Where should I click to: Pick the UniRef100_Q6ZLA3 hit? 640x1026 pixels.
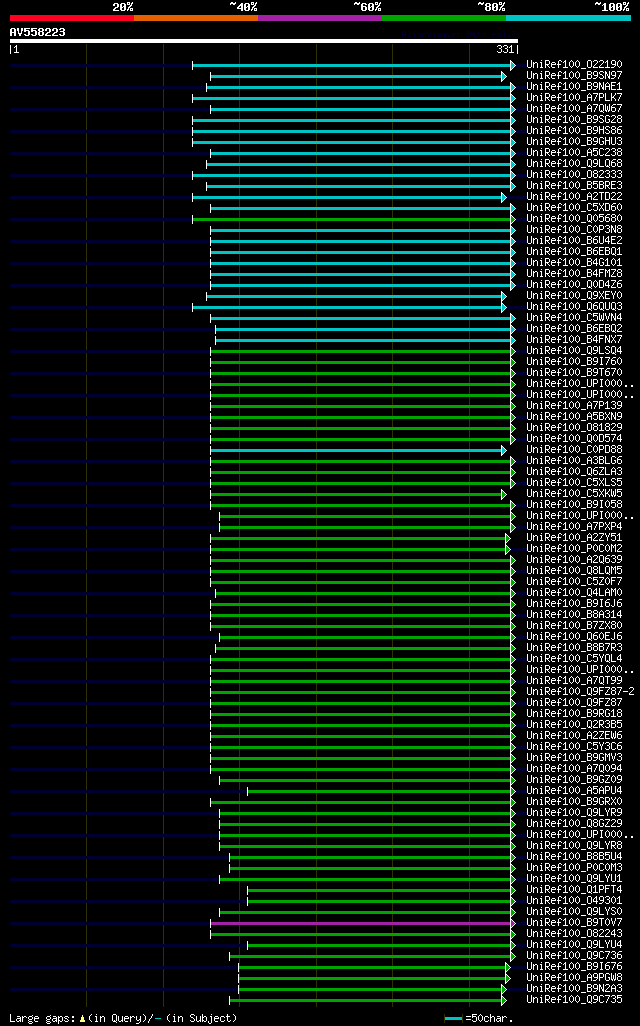pos(574,471)
